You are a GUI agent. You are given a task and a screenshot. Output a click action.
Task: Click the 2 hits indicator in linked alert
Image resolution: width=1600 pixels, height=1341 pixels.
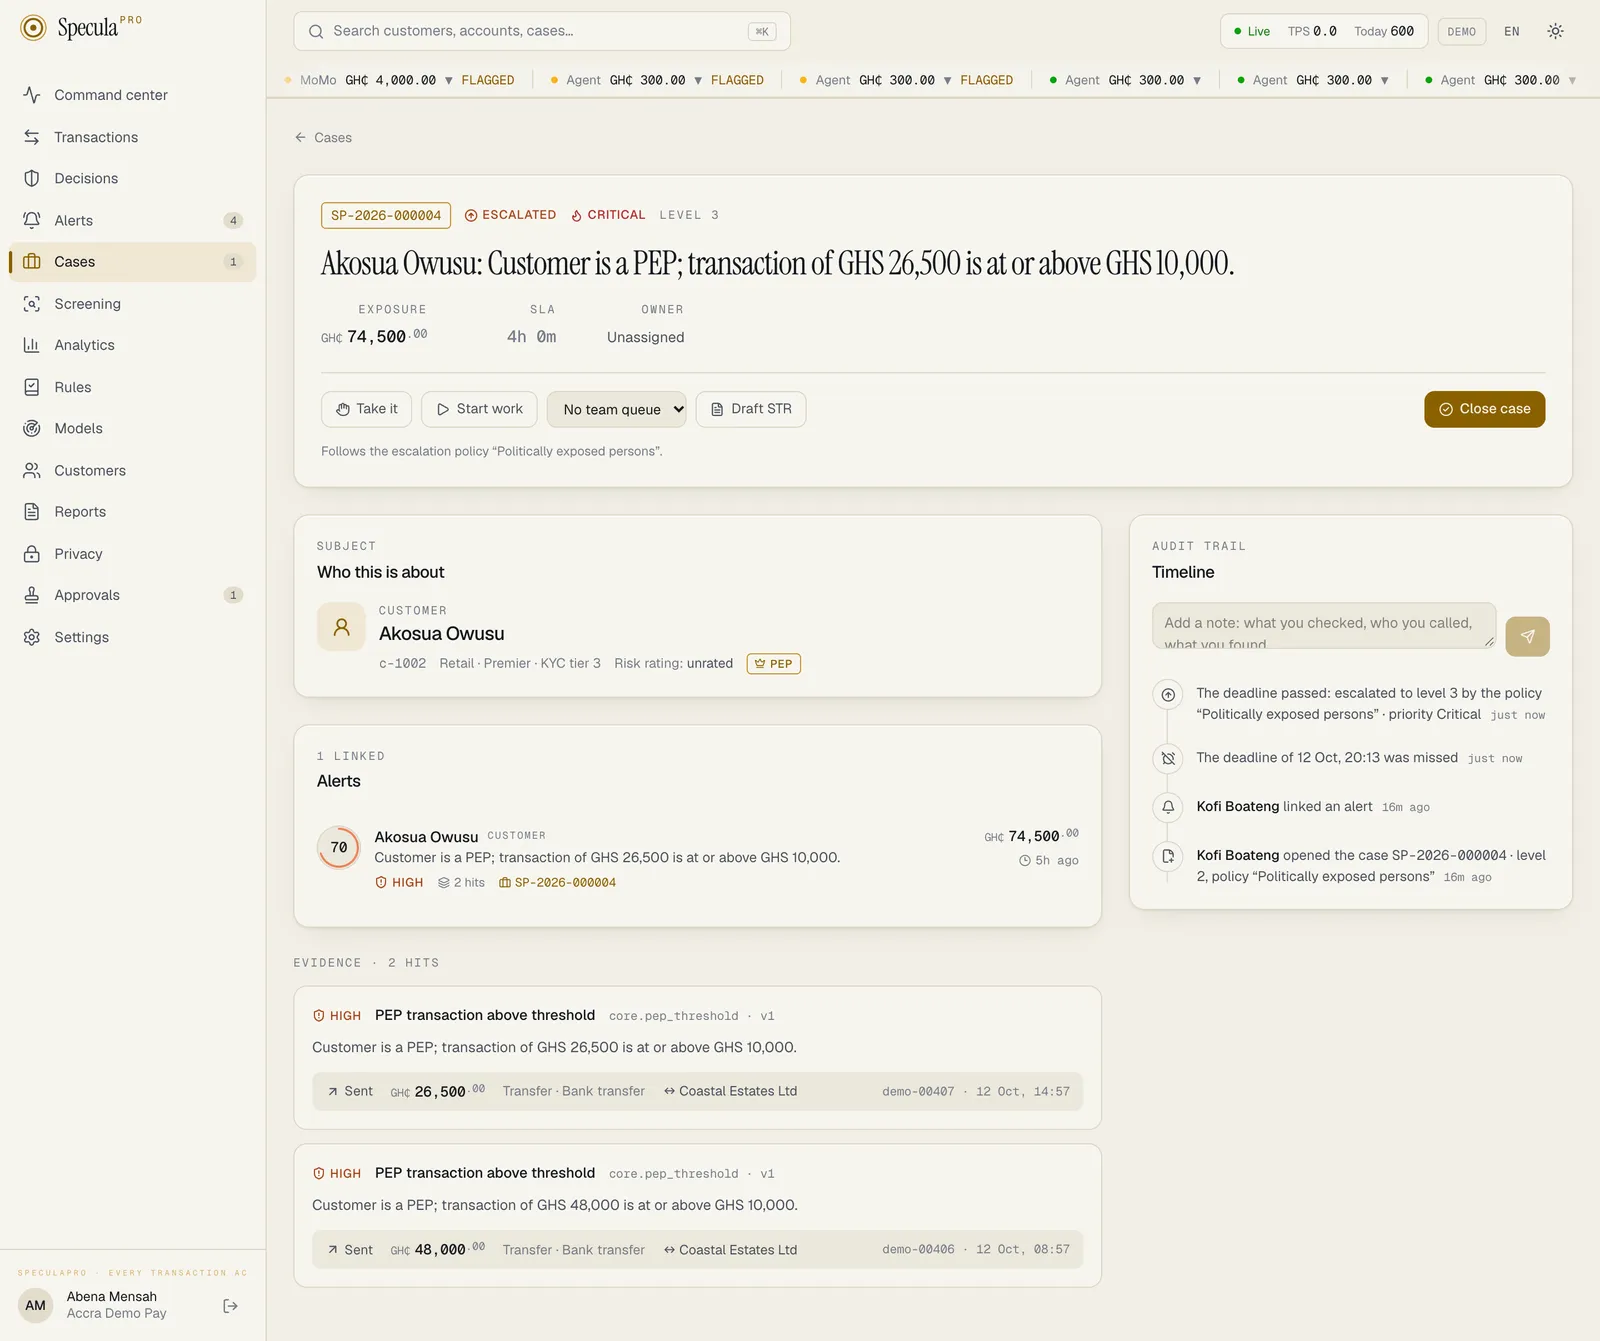pyautogui.click(x=461, y=883)
